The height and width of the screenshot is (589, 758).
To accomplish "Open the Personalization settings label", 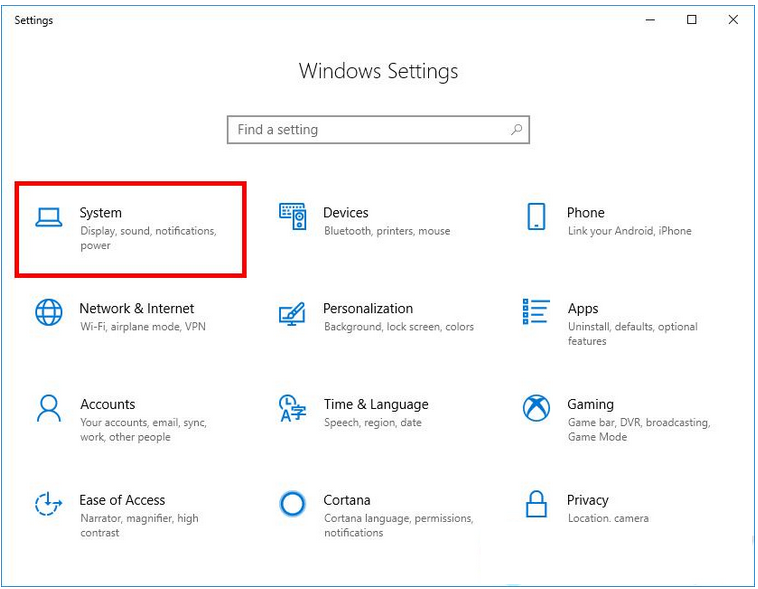I will 368,309.
